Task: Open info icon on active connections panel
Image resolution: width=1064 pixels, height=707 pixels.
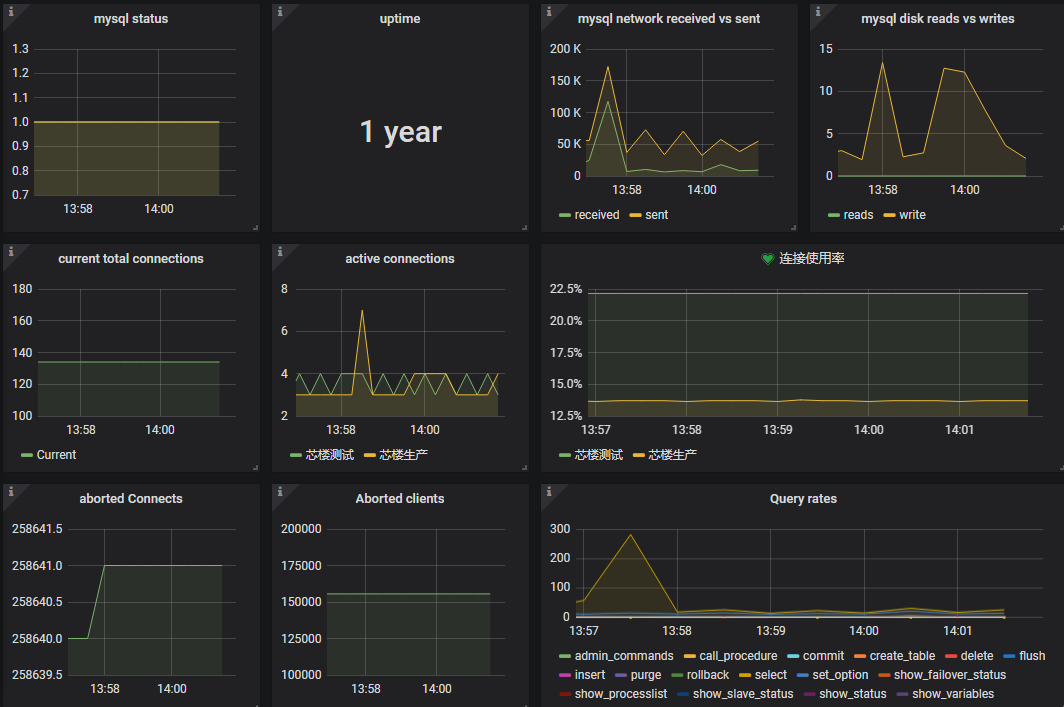Action: [280, 252]
